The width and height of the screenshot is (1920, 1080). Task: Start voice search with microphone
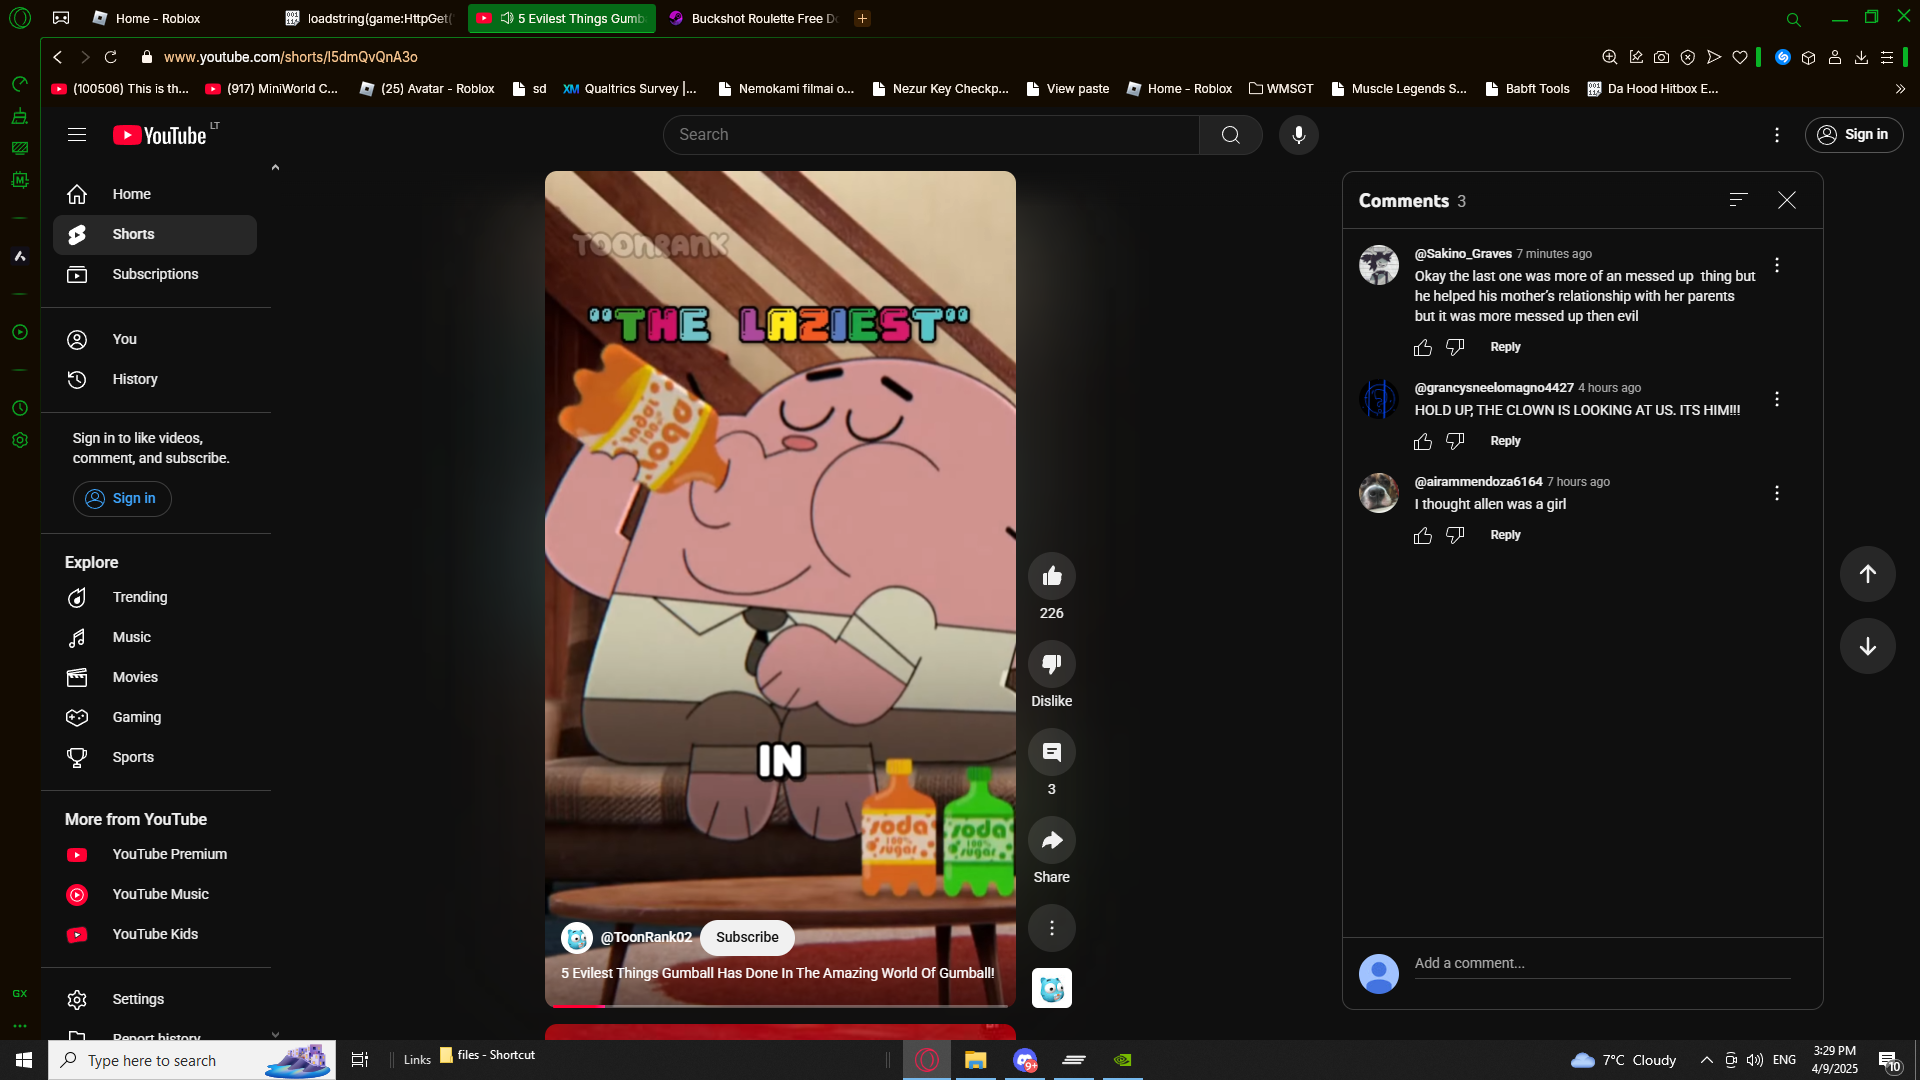click(x=1298, y=135)
